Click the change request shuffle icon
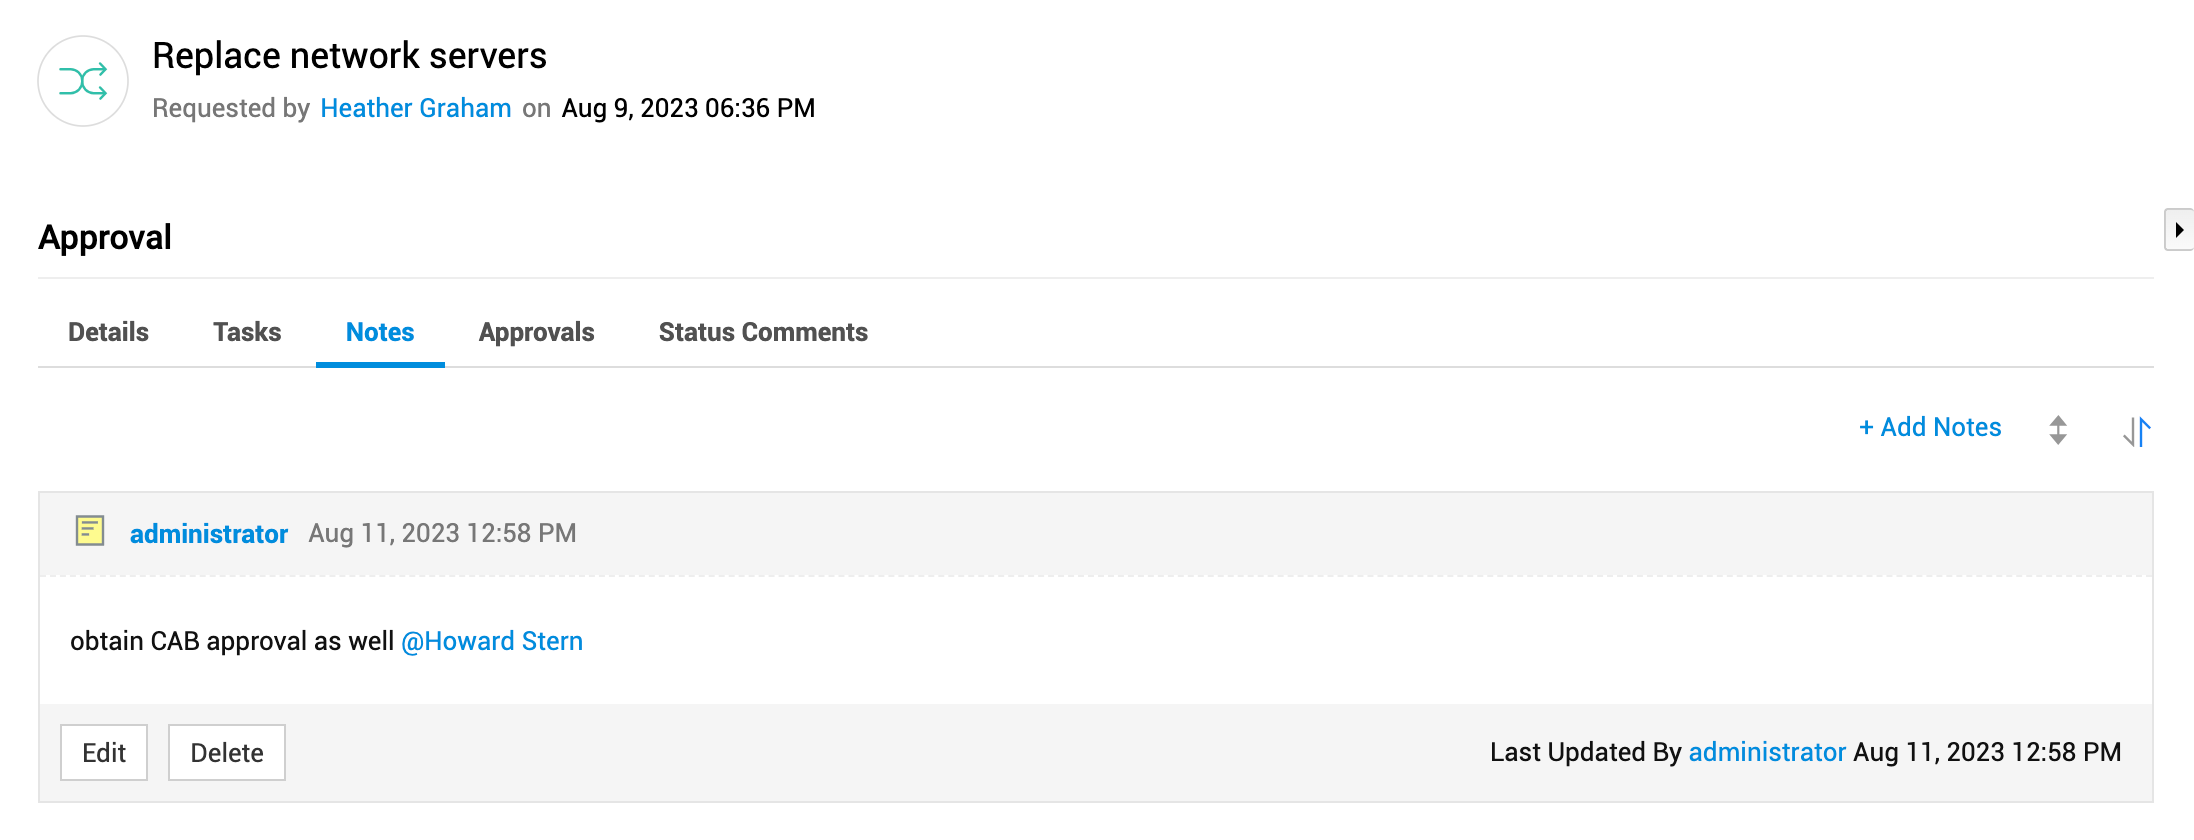Screen dimensions: 2194x840 [x=83, y=81]
